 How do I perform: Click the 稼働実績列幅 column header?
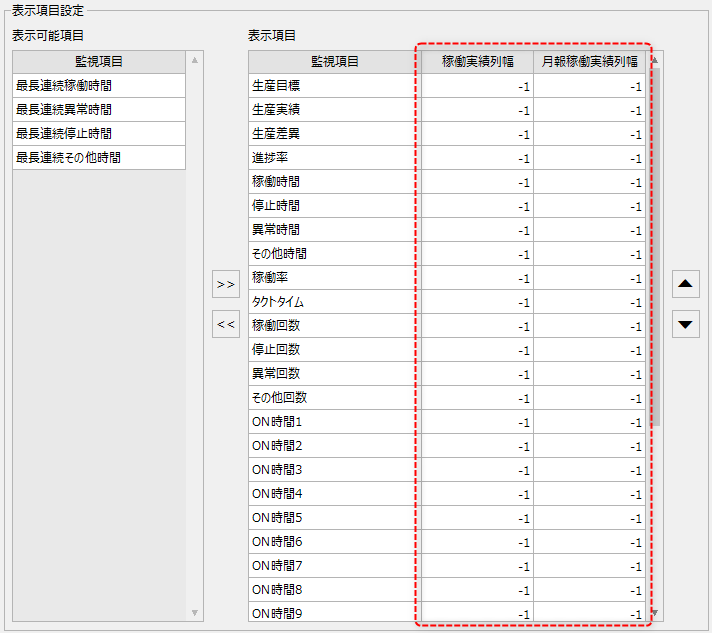(477, 62)
